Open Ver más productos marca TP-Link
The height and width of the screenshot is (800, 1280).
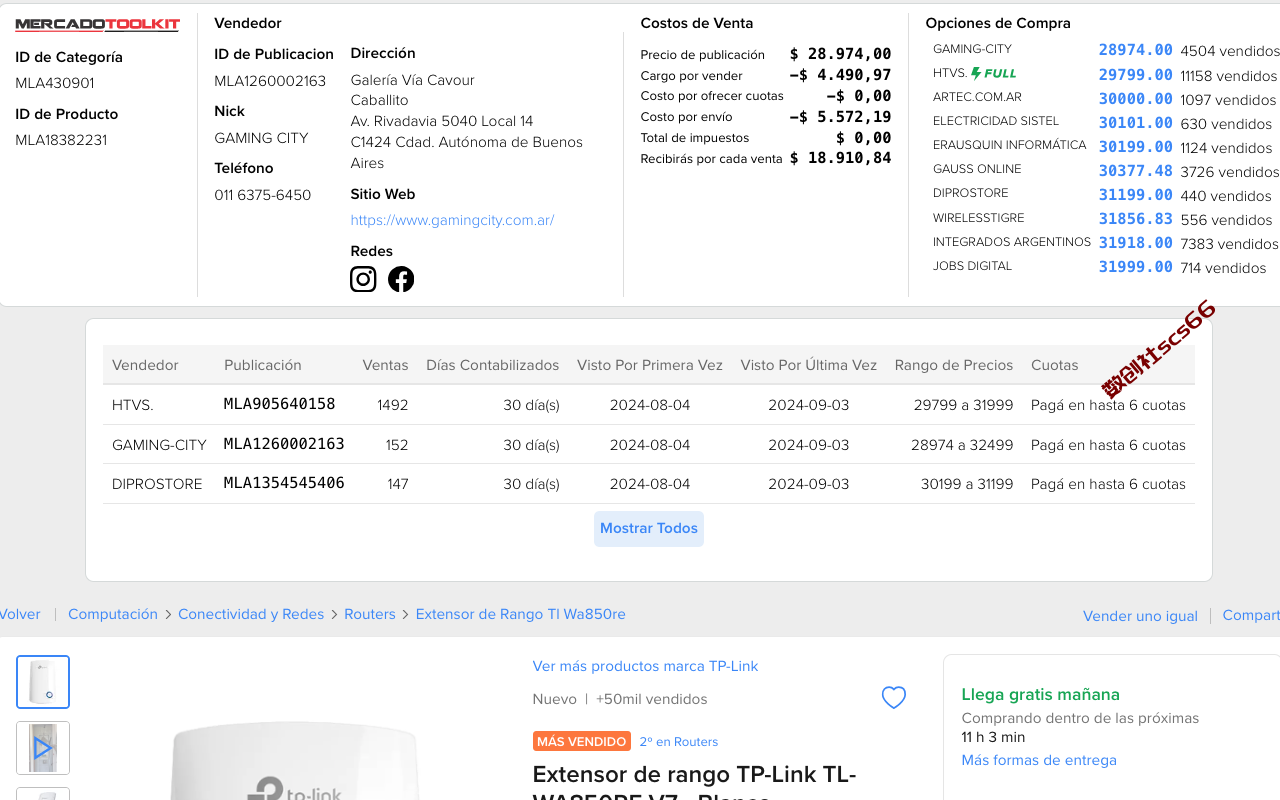click(x=645, y=666)
